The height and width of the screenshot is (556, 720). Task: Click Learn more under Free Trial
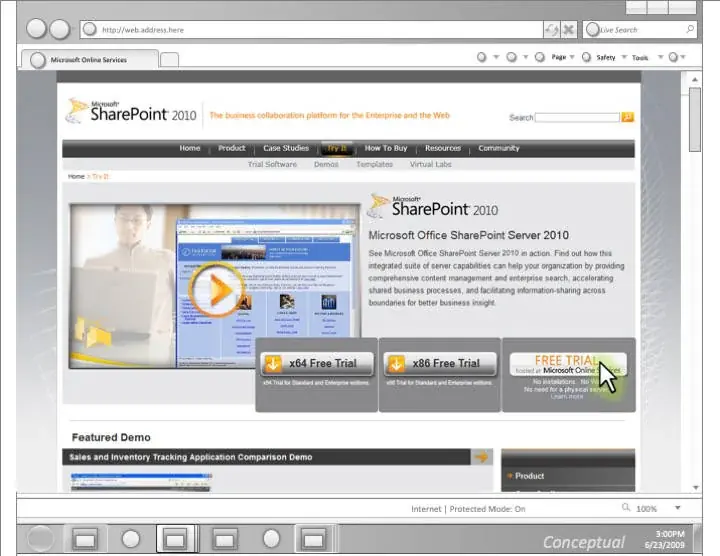tap(567, 396)
